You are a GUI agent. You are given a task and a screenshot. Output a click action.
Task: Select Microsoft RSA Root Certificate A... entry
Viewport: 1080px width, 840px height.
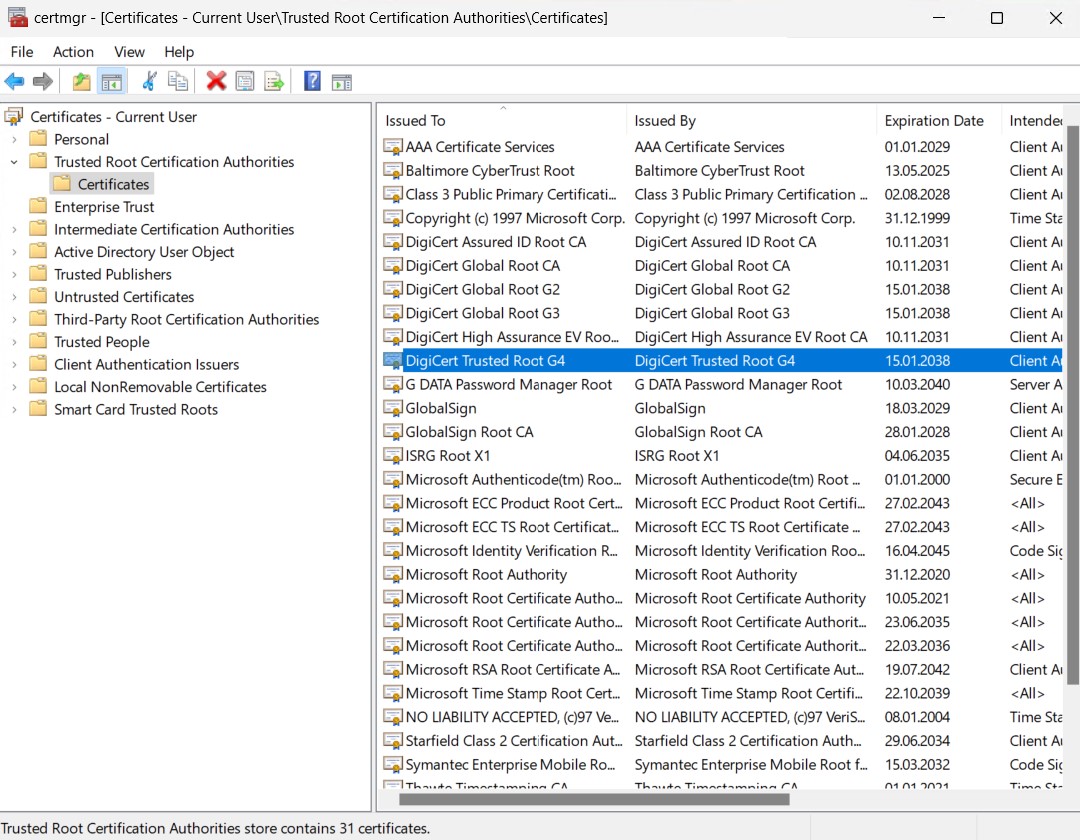513,670
